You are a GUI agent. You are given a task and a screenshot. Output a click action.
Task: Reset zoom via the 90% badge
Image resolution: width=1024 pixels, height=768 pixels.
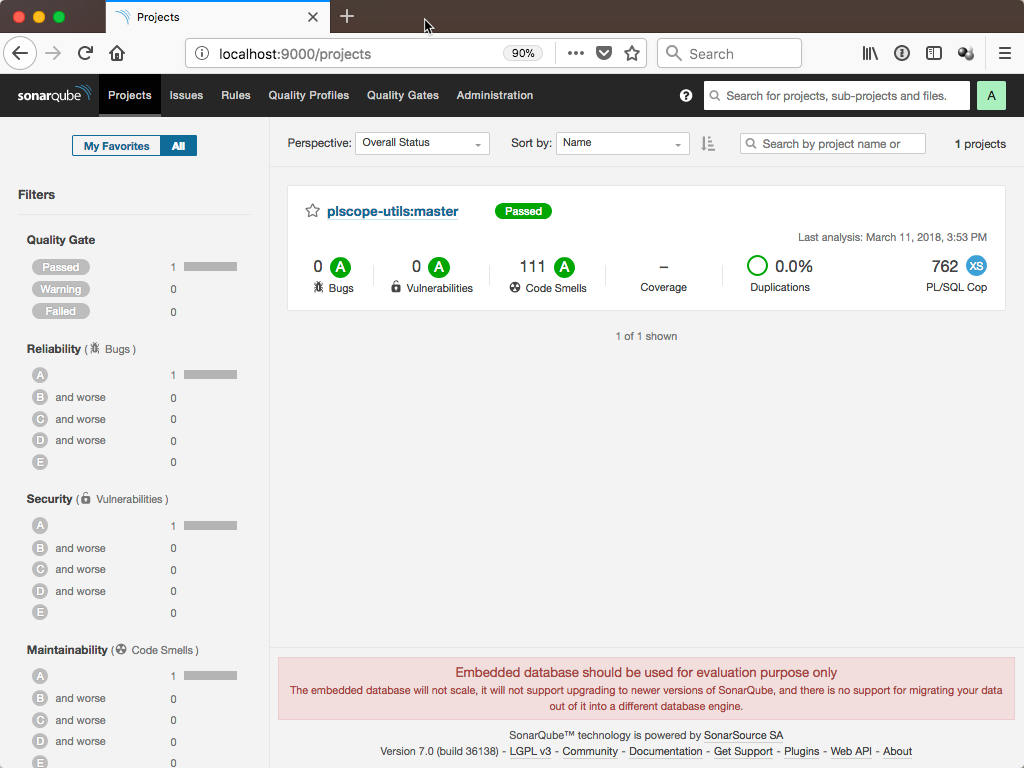pyautogui.click(x=522, y=54)
